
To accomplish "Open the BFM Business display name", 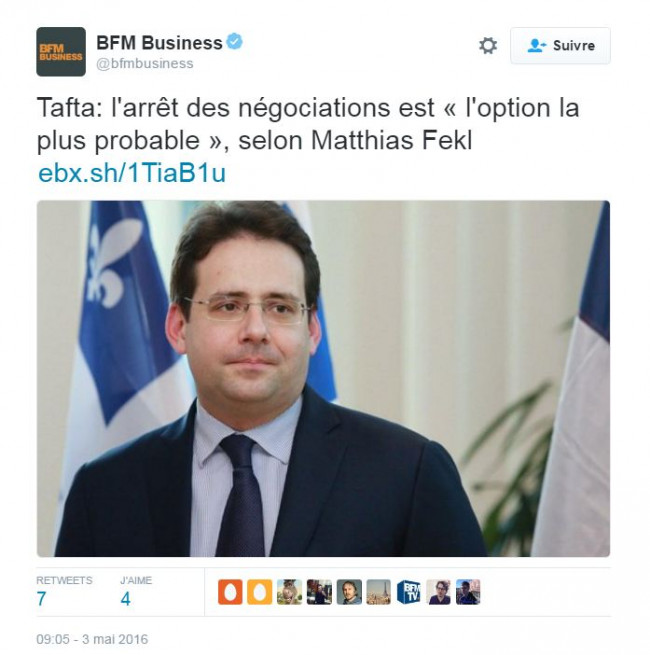I will tap(159, 43).
